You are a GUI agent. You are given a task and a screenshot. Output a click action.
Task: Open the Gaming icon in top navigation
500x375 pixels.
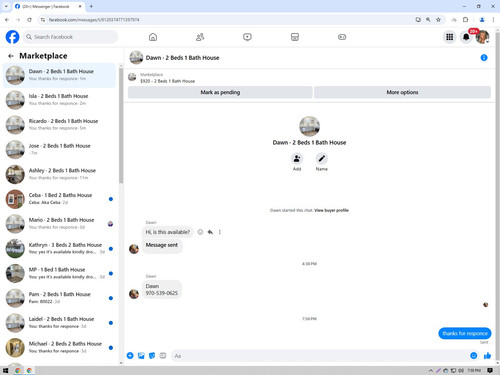coord(342,37)
